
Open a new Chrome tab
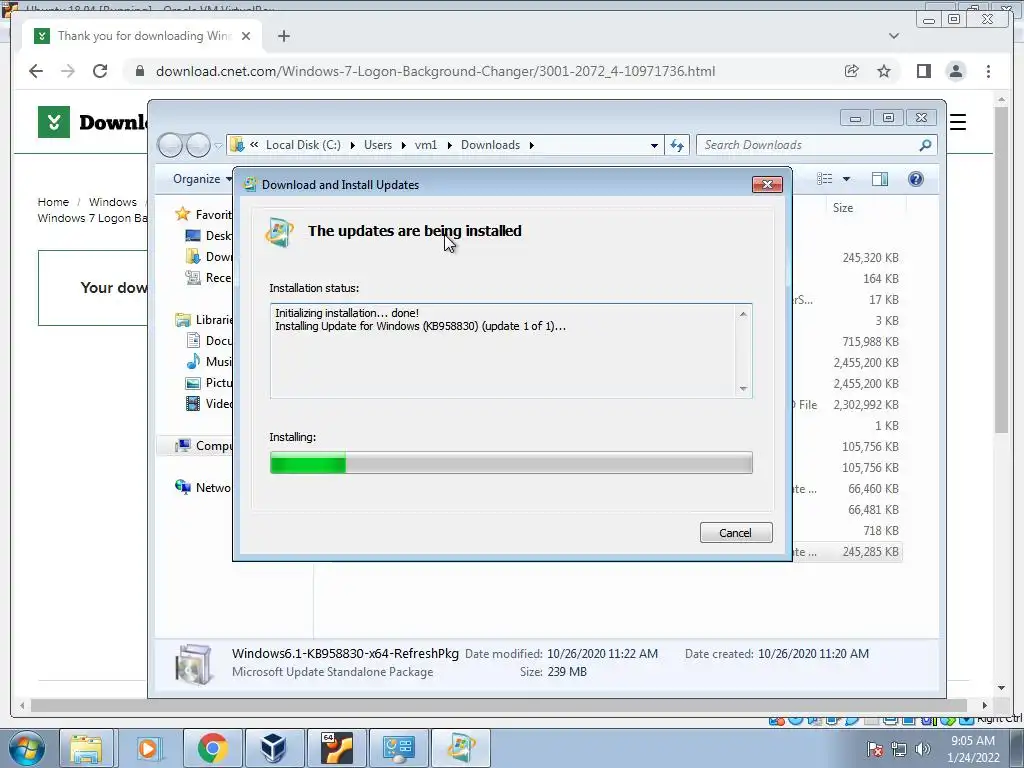tap(283, 36)
